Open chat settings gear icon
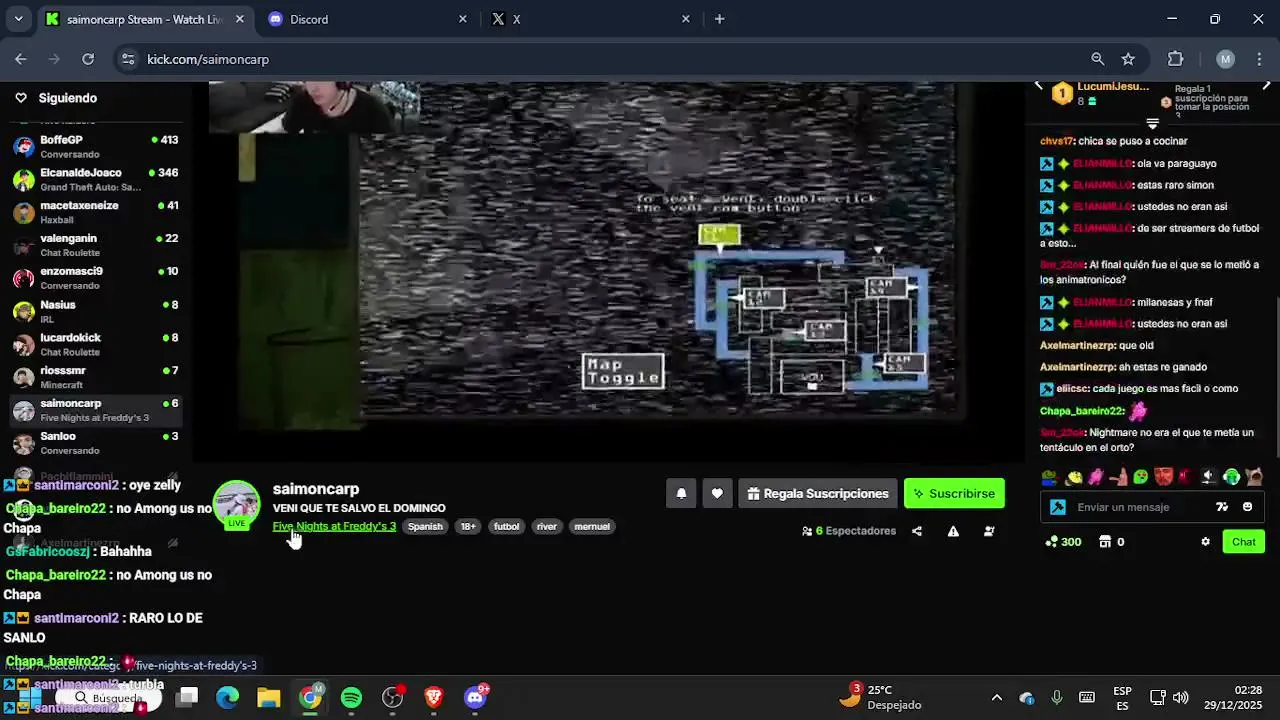The image size is (1280, 720). pyautogui.click(x=1205, y=542)
